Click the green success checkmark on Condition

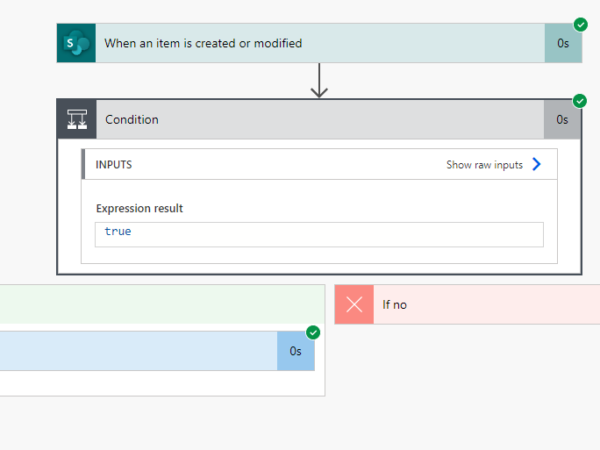coord(580,101)
